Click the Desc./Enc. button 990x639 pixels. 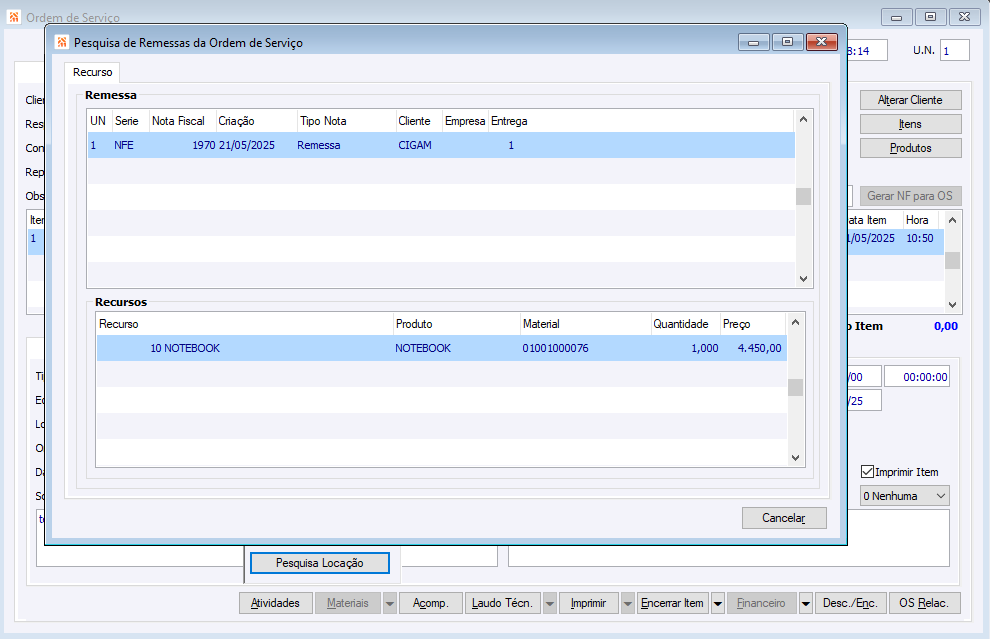coord(850,603)
